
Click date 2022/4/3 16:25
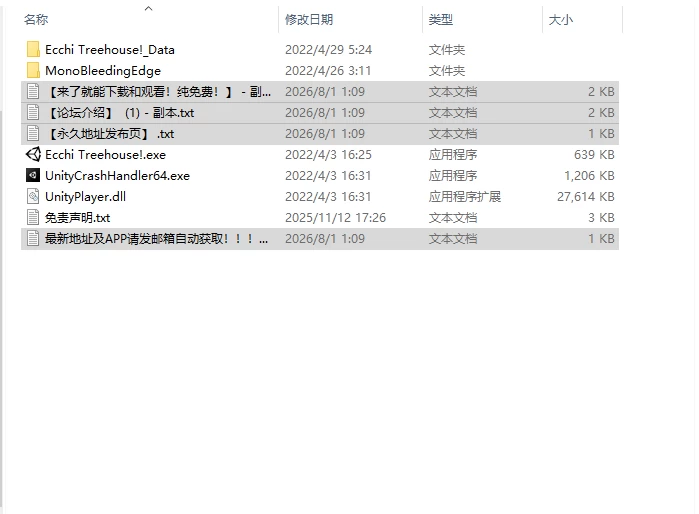coord(329,155)
